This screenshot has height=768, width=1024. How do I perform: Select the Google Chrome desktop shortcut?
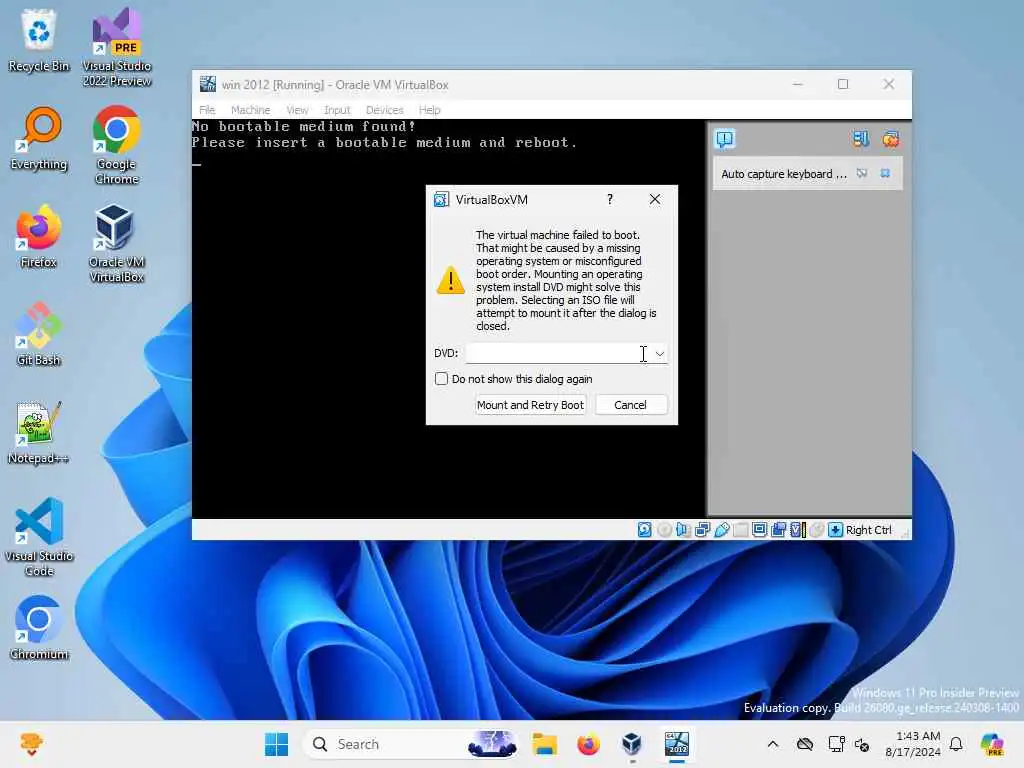click(x=117, y=146)
